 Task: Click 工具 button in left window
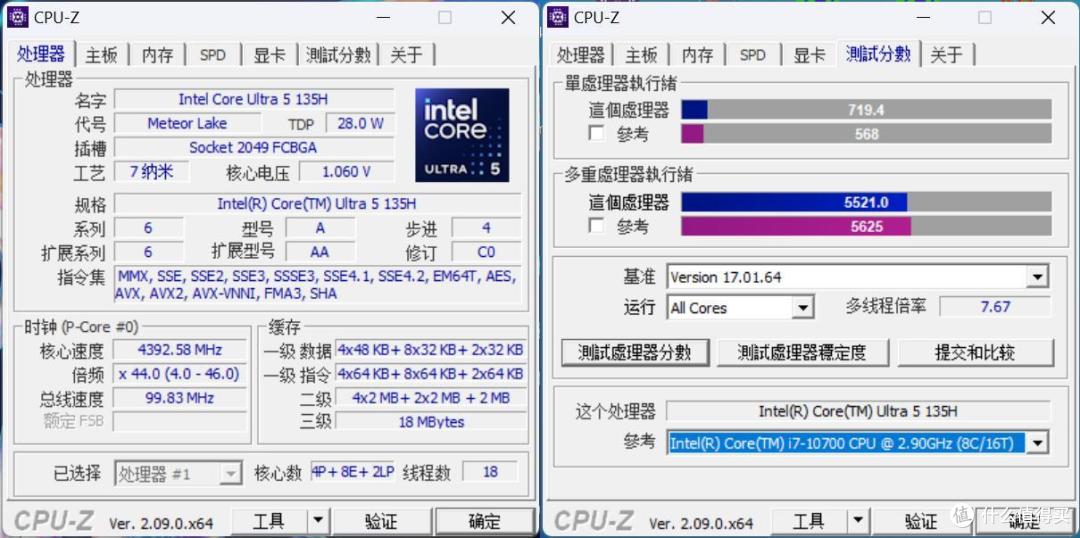click(269, 521)
